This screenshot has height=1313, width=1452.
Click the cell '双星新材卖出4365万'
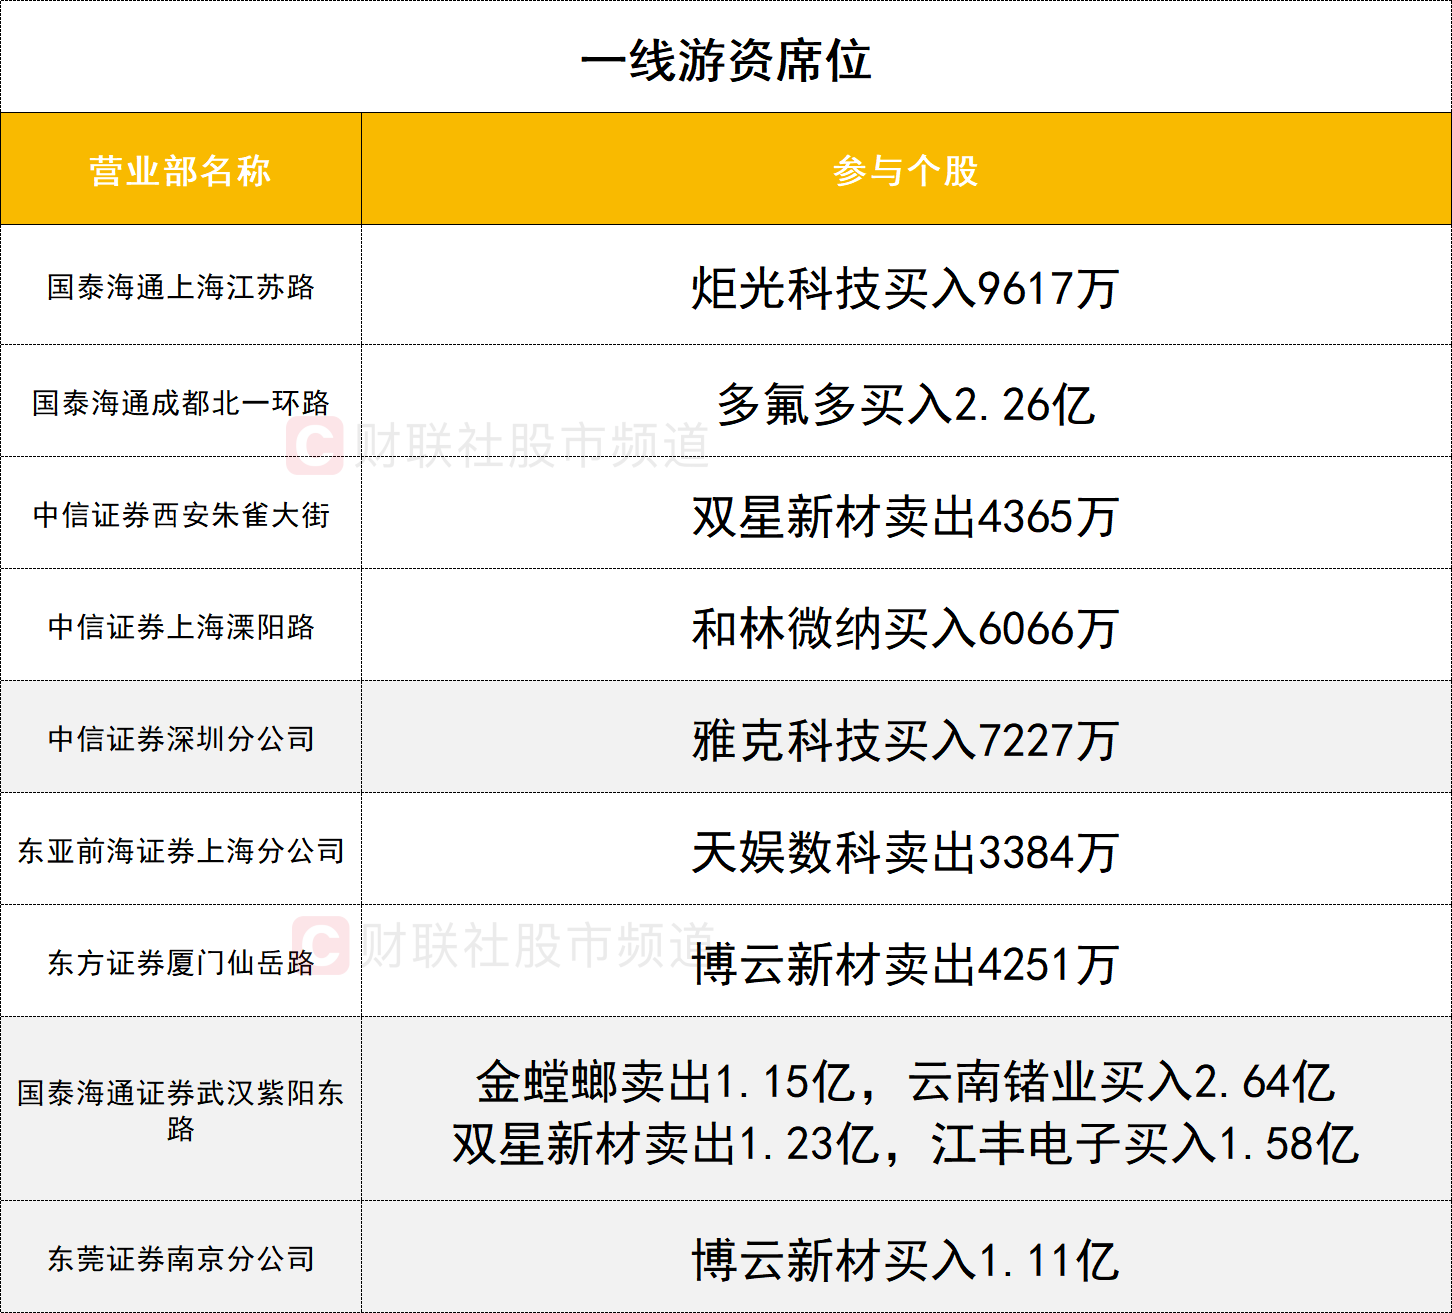tap(906, 514)
